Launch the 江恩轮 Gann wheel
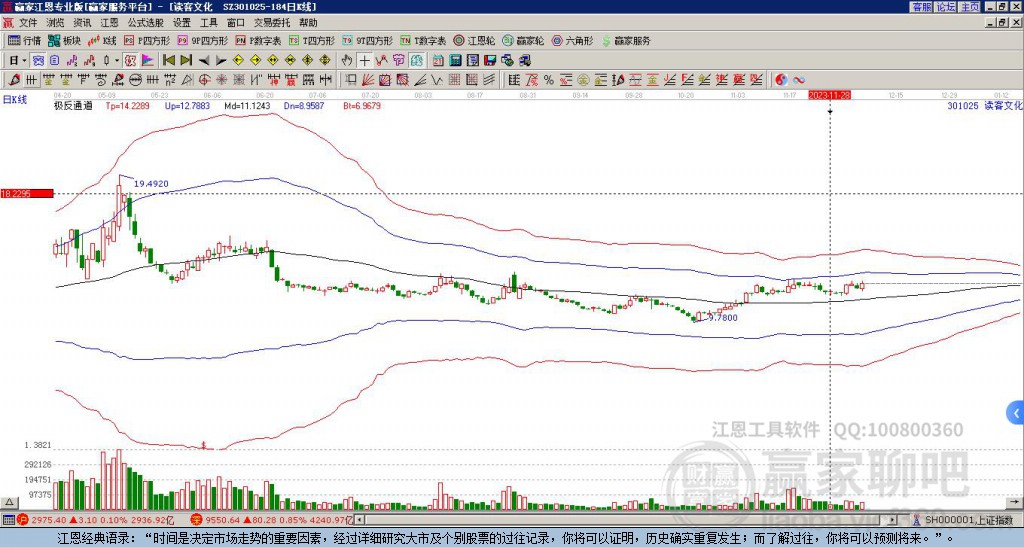This screenshot has height=548, width=1024. point(474,40)
